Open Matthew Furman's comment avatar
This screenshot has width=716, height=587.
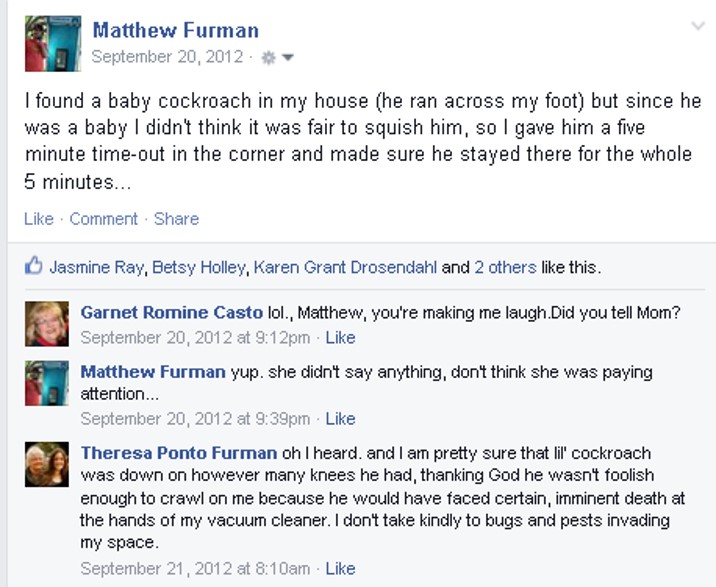tap(47, 383)
